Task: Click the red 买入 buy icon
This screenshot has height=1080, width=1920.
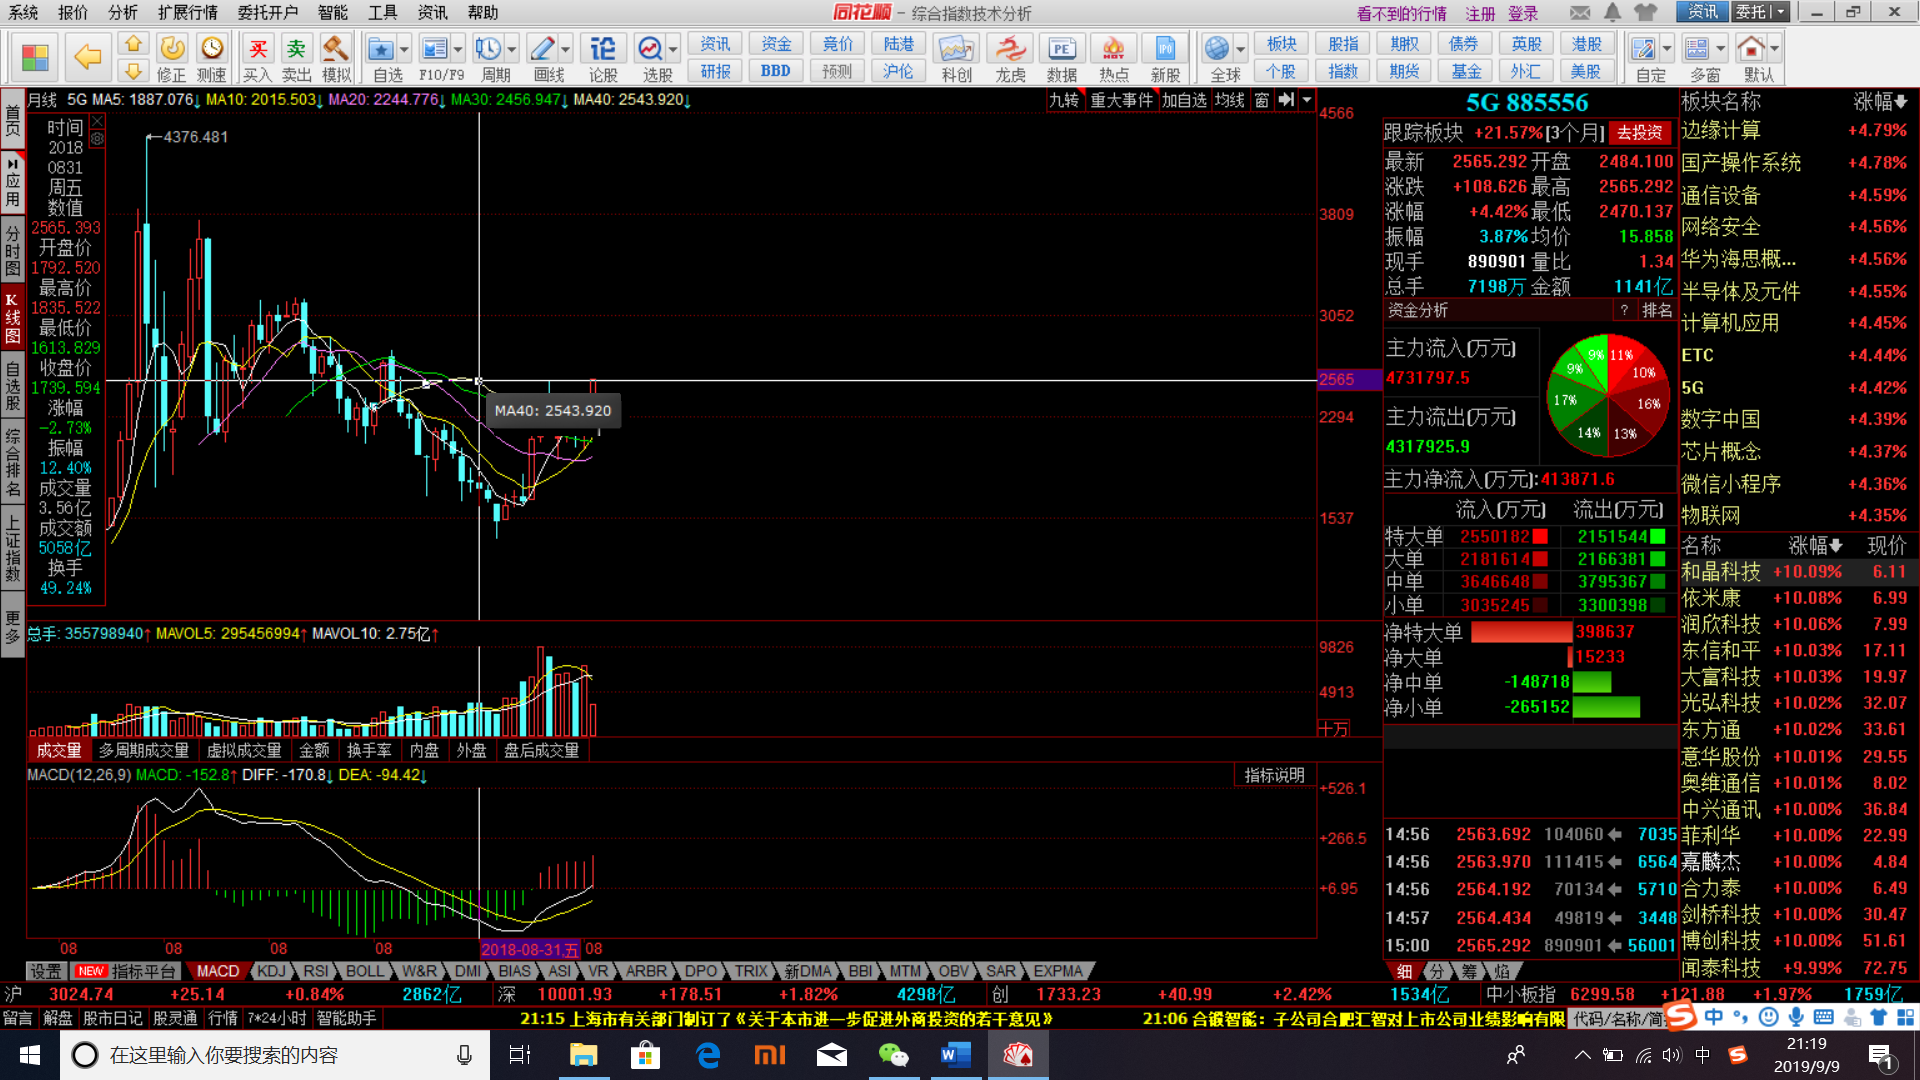Action: 258,58
